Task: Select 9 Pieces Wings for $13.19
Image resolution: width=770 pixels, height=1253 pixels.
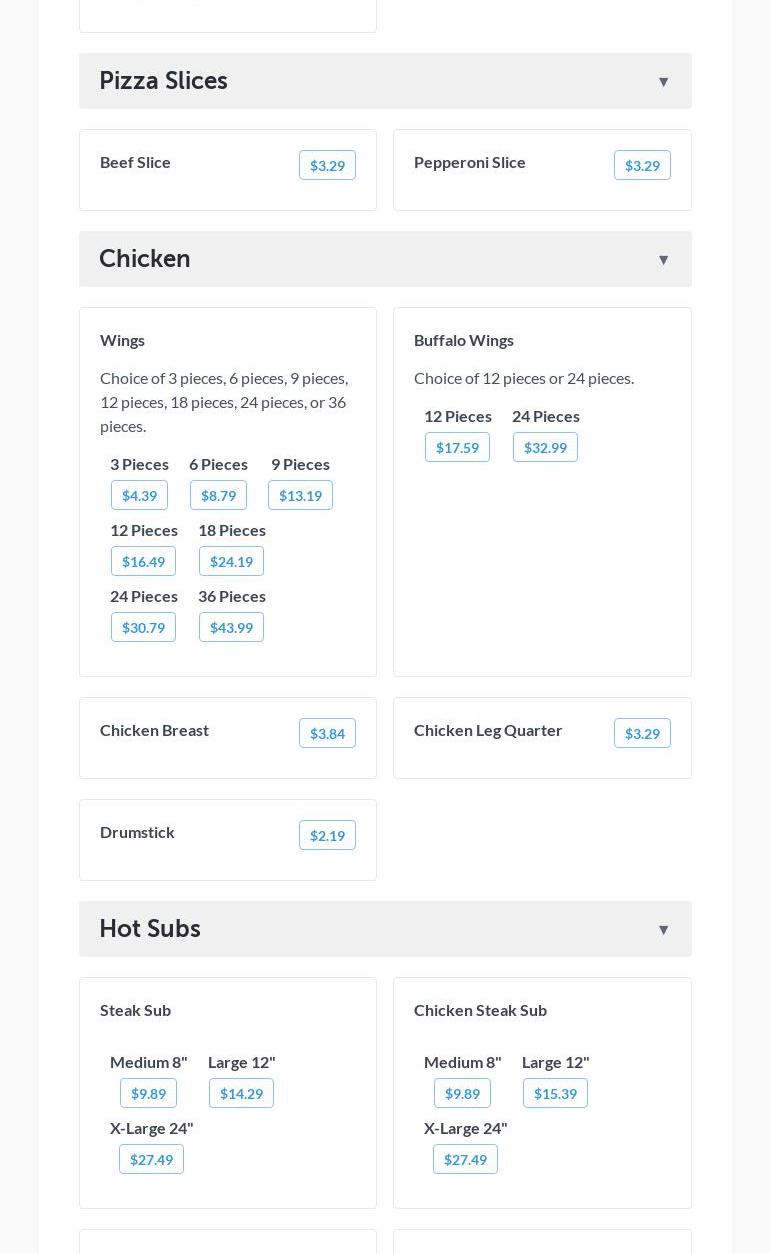Action: pos(300,496)
